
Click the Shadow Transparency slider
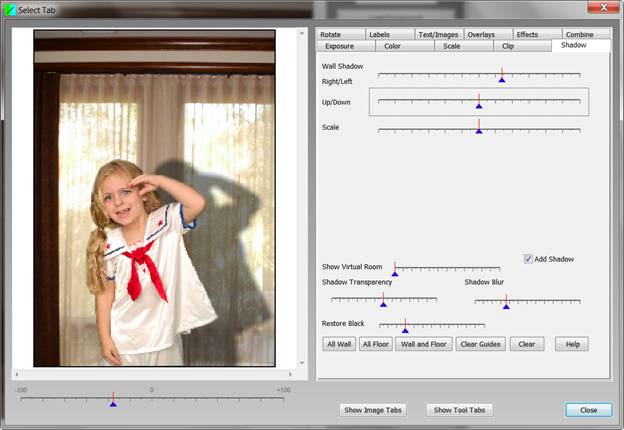[x=384, y=299]
